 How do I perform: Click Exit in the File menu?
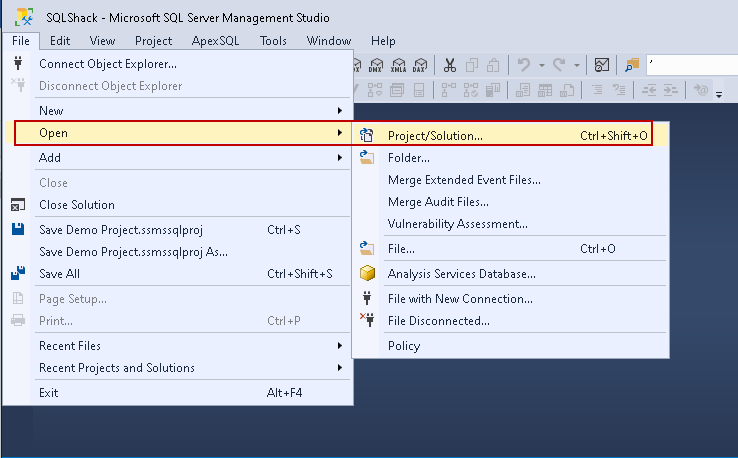coord(48,393)
